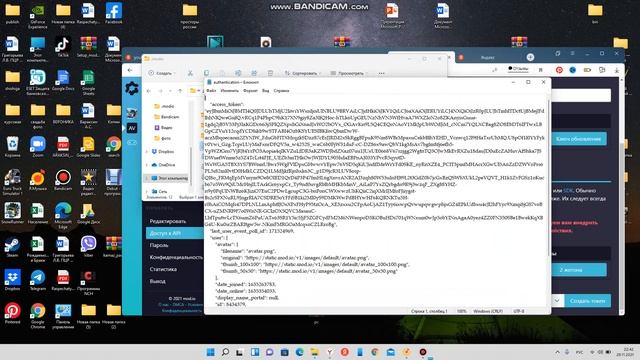Click the Windows Start button on taskbar
Screen dimensions: 640x360
click(211, 352)
